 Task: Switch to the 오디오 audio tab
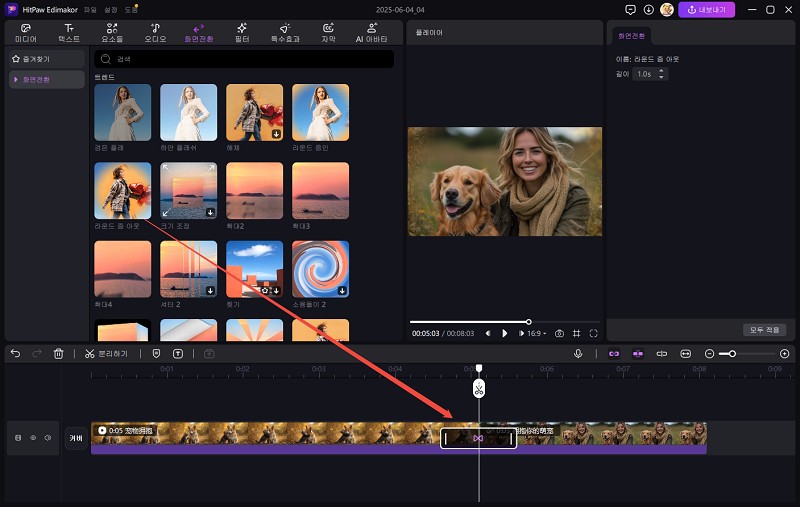[x=155, y=33]
